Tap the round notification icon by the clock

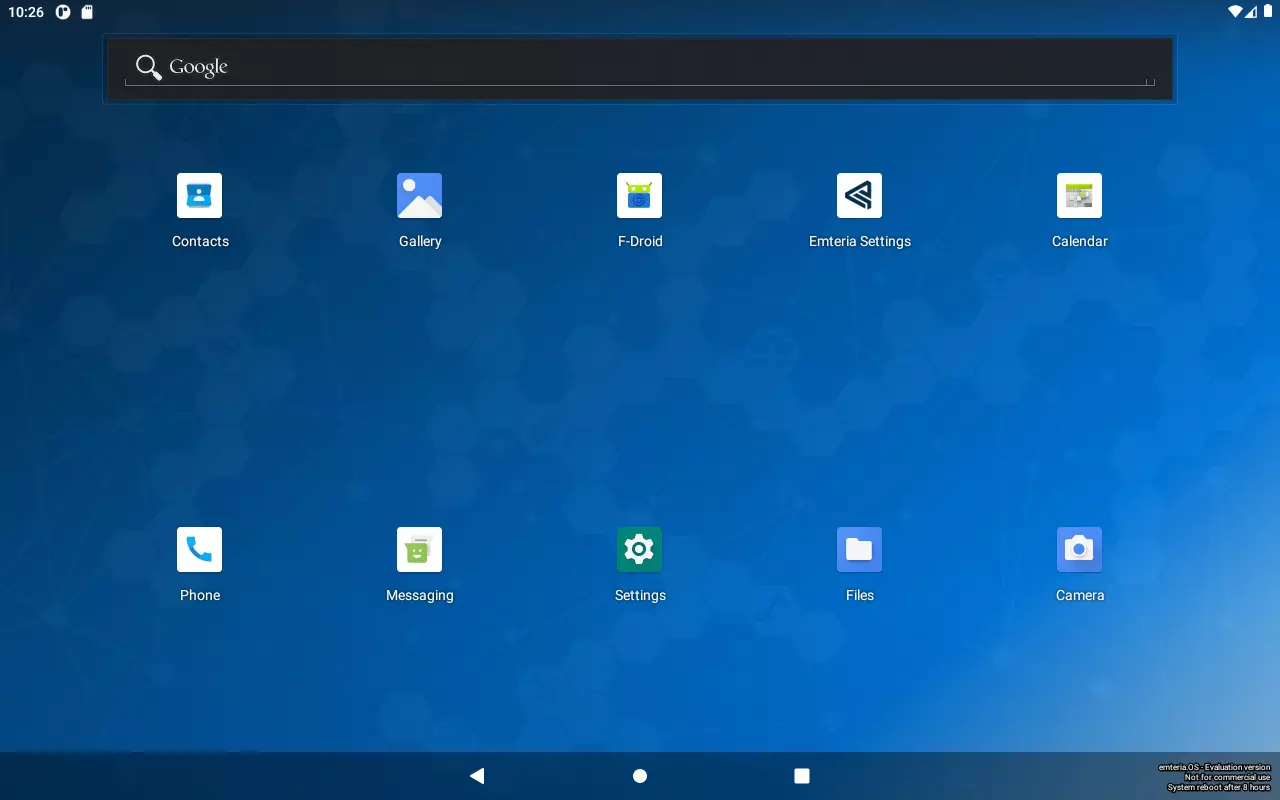click(x=63, y=13)
